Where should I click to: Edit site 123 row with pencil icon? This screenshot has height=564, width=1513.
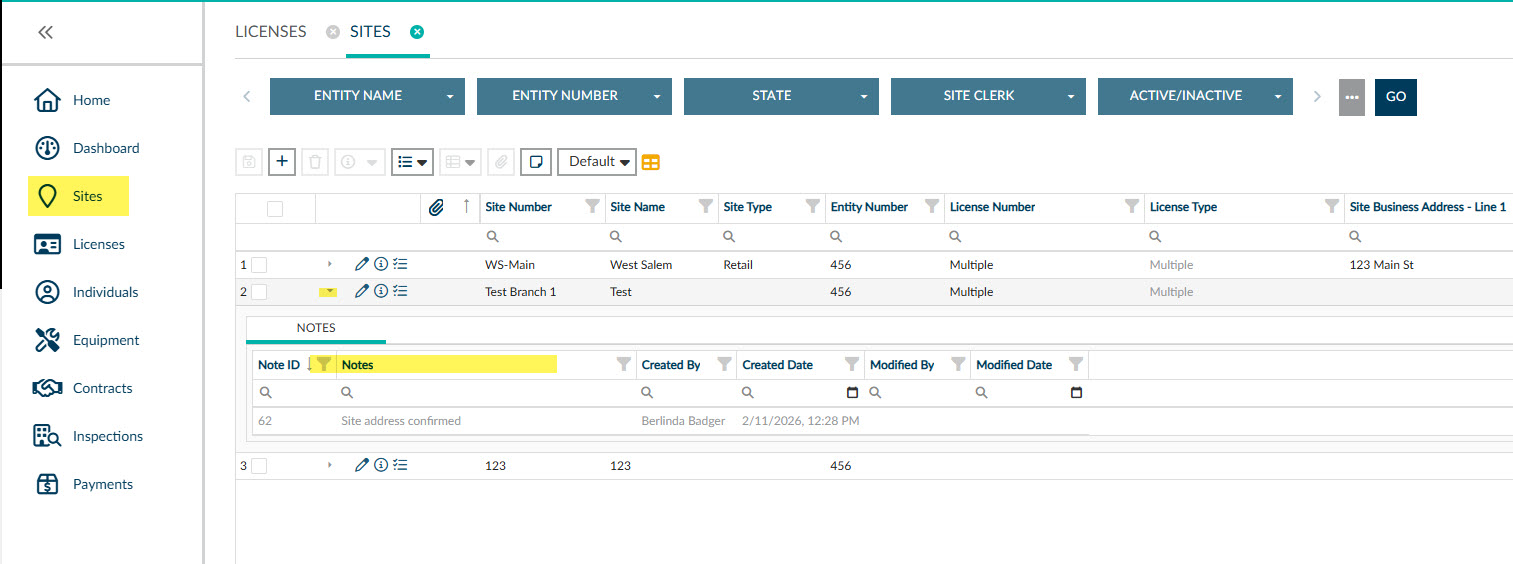362,465
